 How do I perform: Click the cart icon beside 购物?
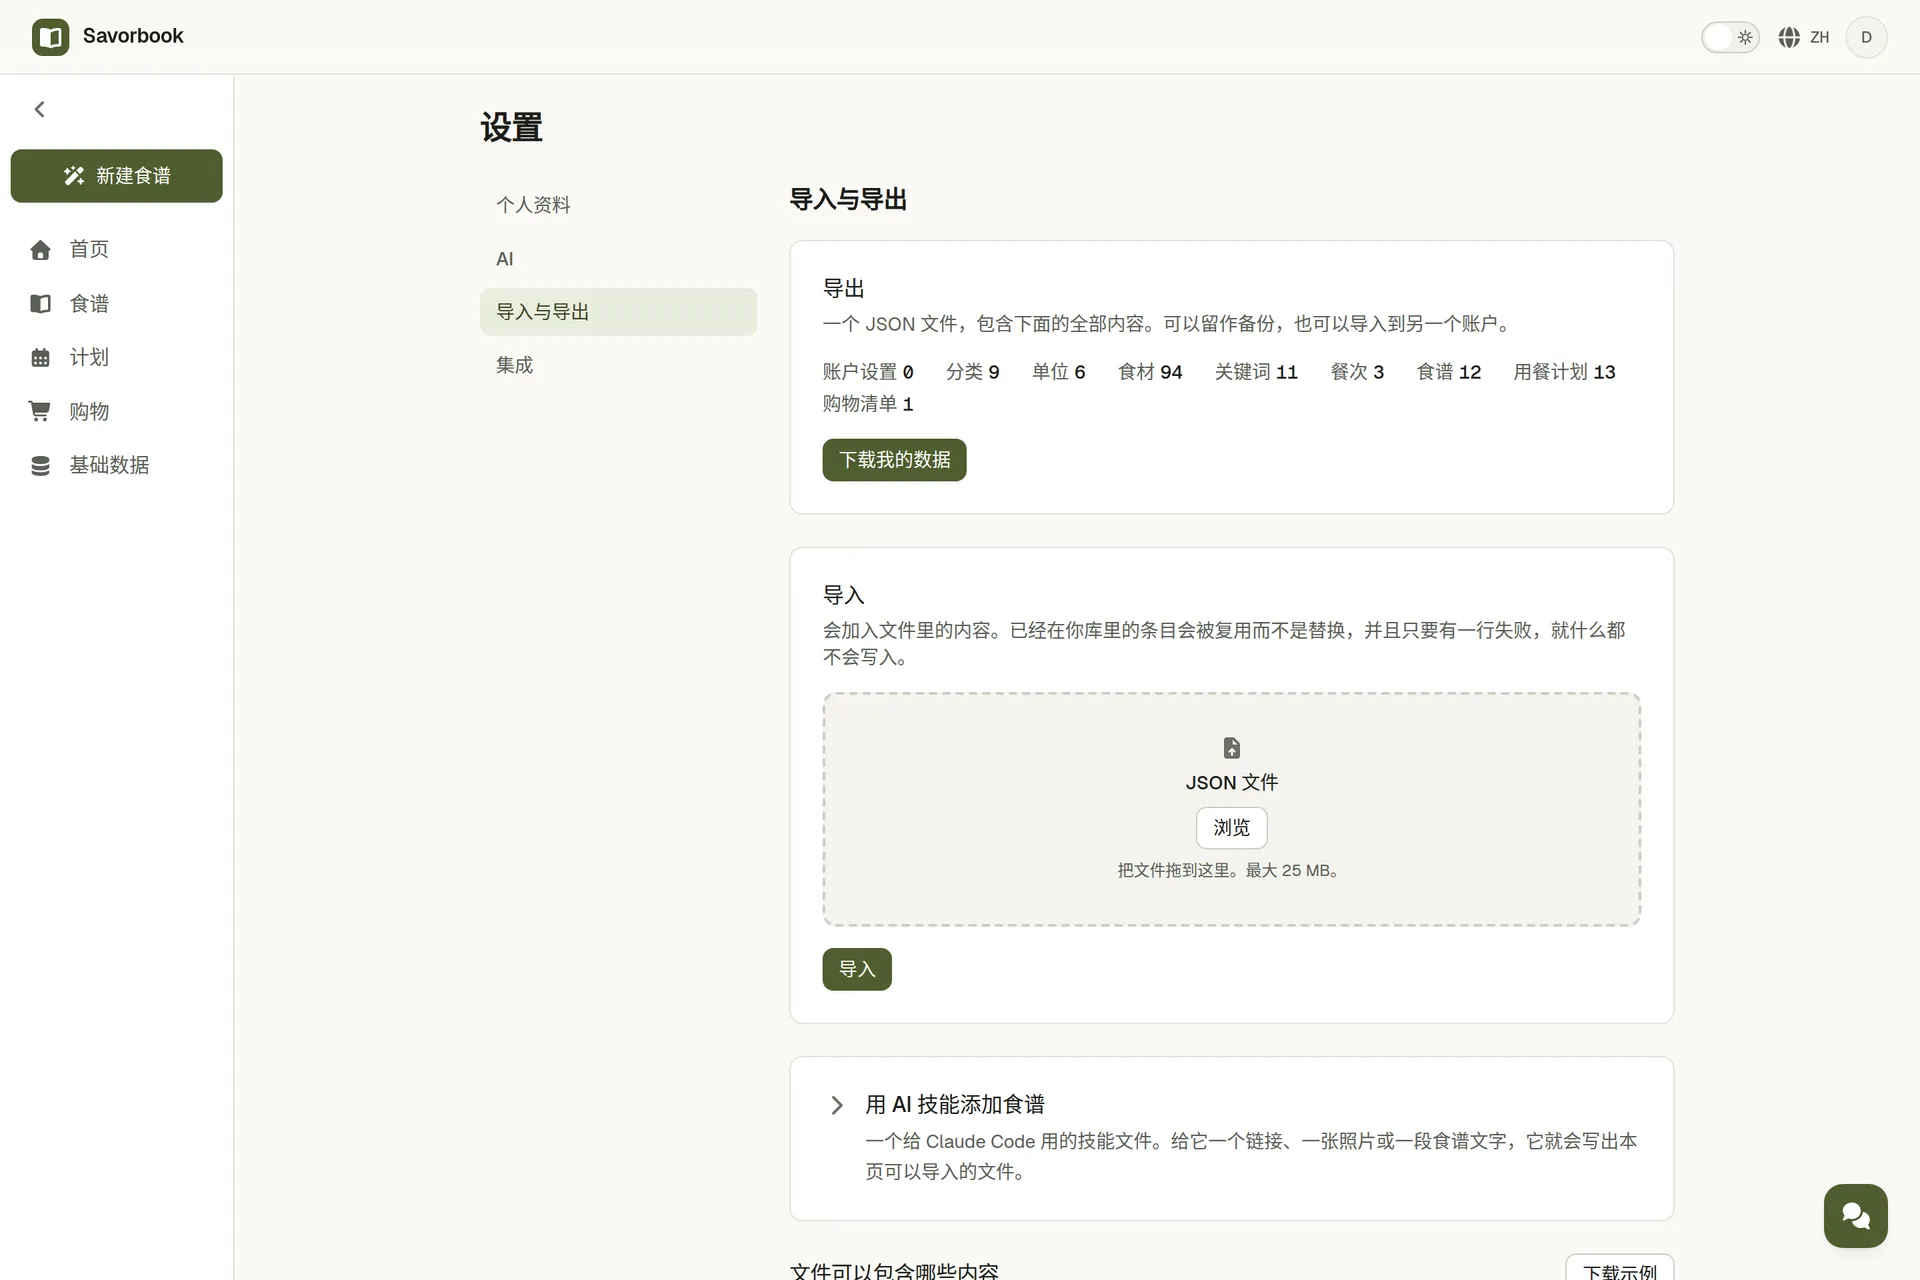pos(40,411)
